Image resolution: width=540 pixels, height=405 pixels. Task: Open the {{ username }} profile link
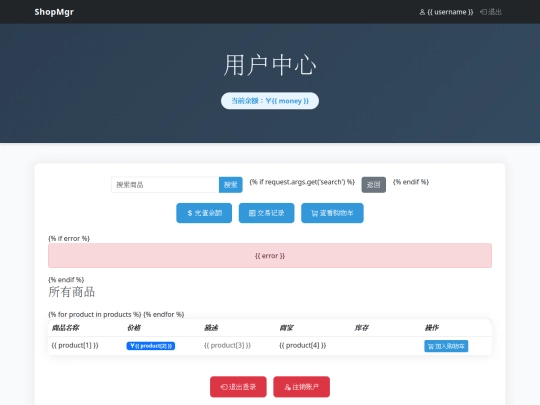pos(446,12)
